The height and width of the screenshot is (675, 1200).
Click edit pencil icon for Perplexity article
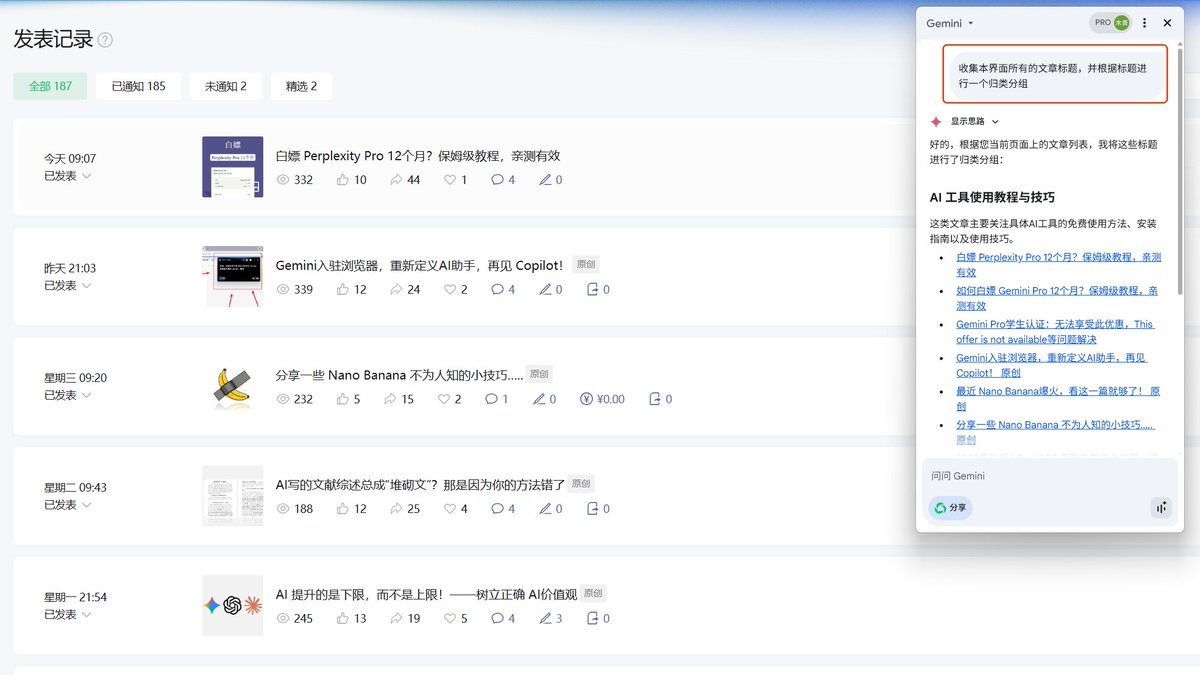(545, 180)
